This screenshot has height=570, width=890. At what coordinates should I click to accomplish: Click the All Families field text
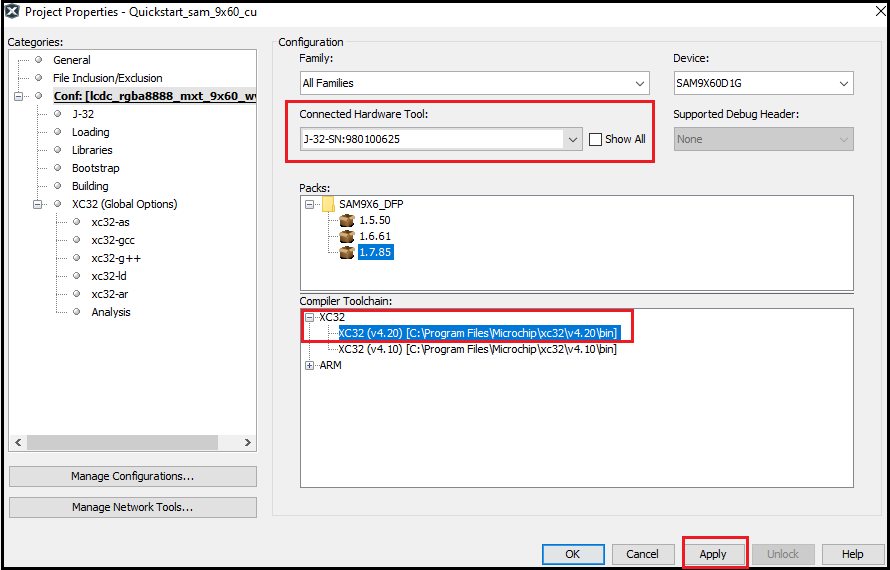pos(328,83)
